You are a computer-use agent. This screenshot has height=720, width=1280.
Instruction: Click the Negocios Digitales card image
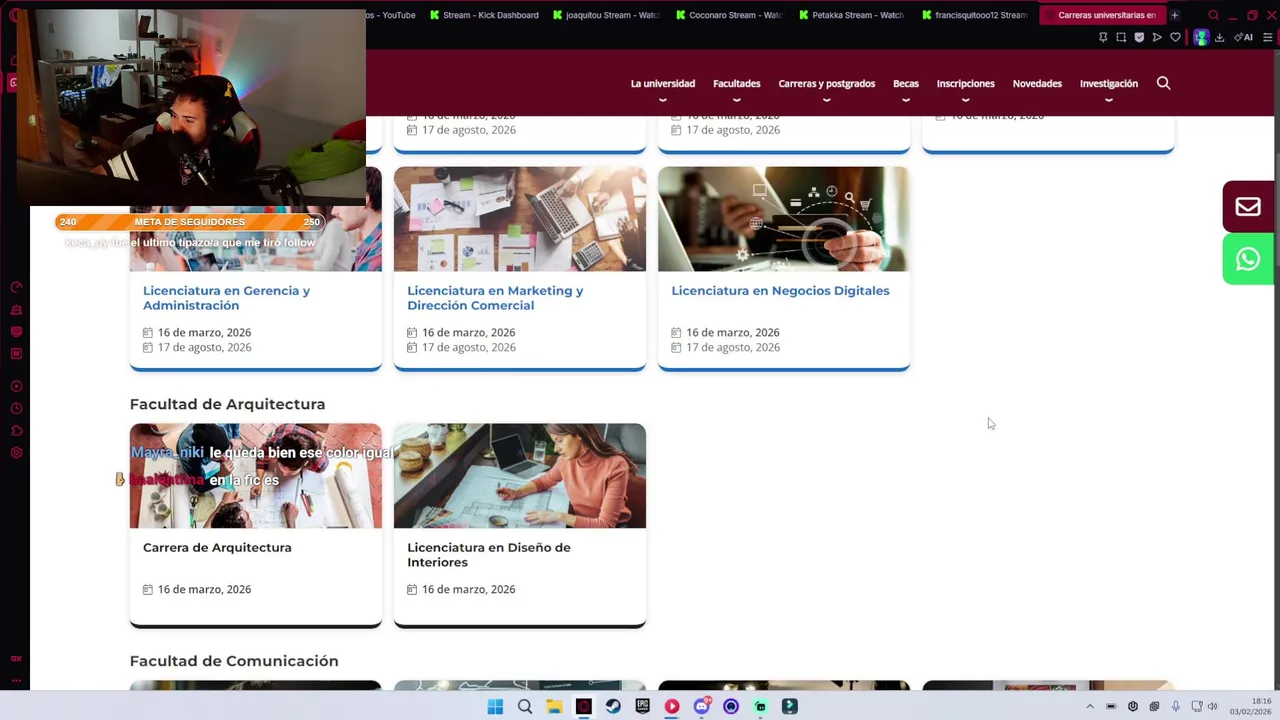point(784,219)
